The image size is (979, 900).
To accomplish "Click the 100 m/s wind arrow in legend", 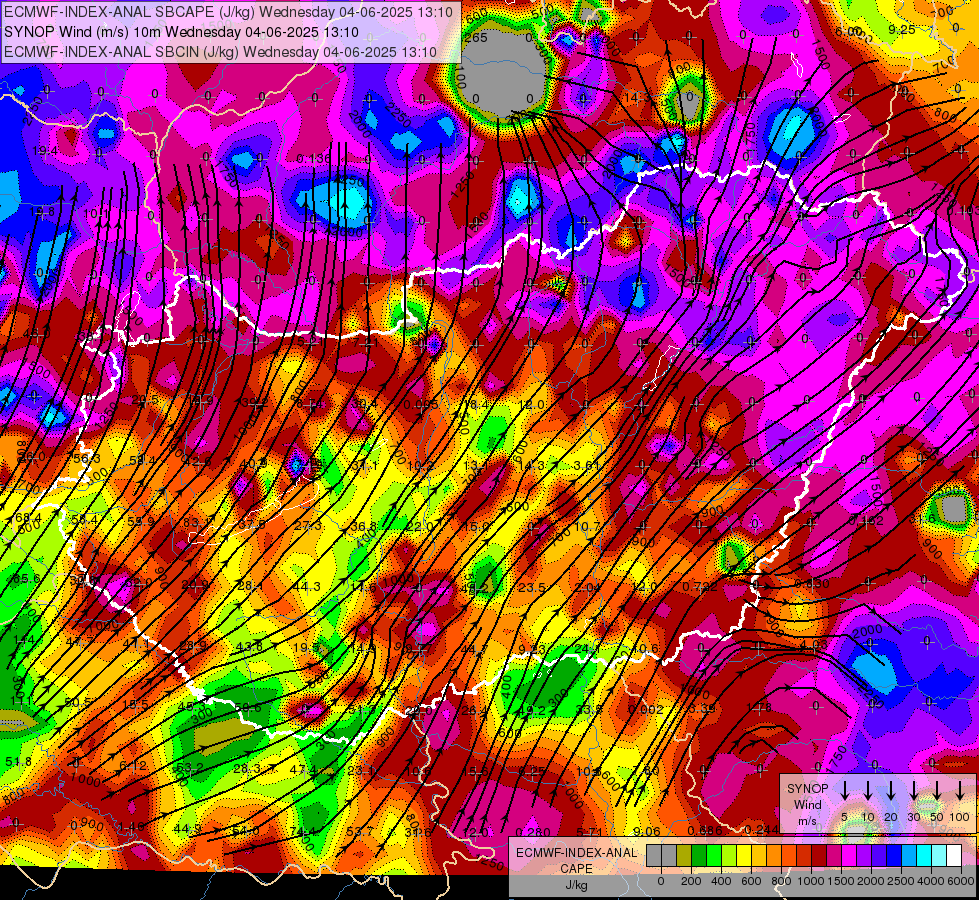I will pyautogui.click(x=960, y=790).
